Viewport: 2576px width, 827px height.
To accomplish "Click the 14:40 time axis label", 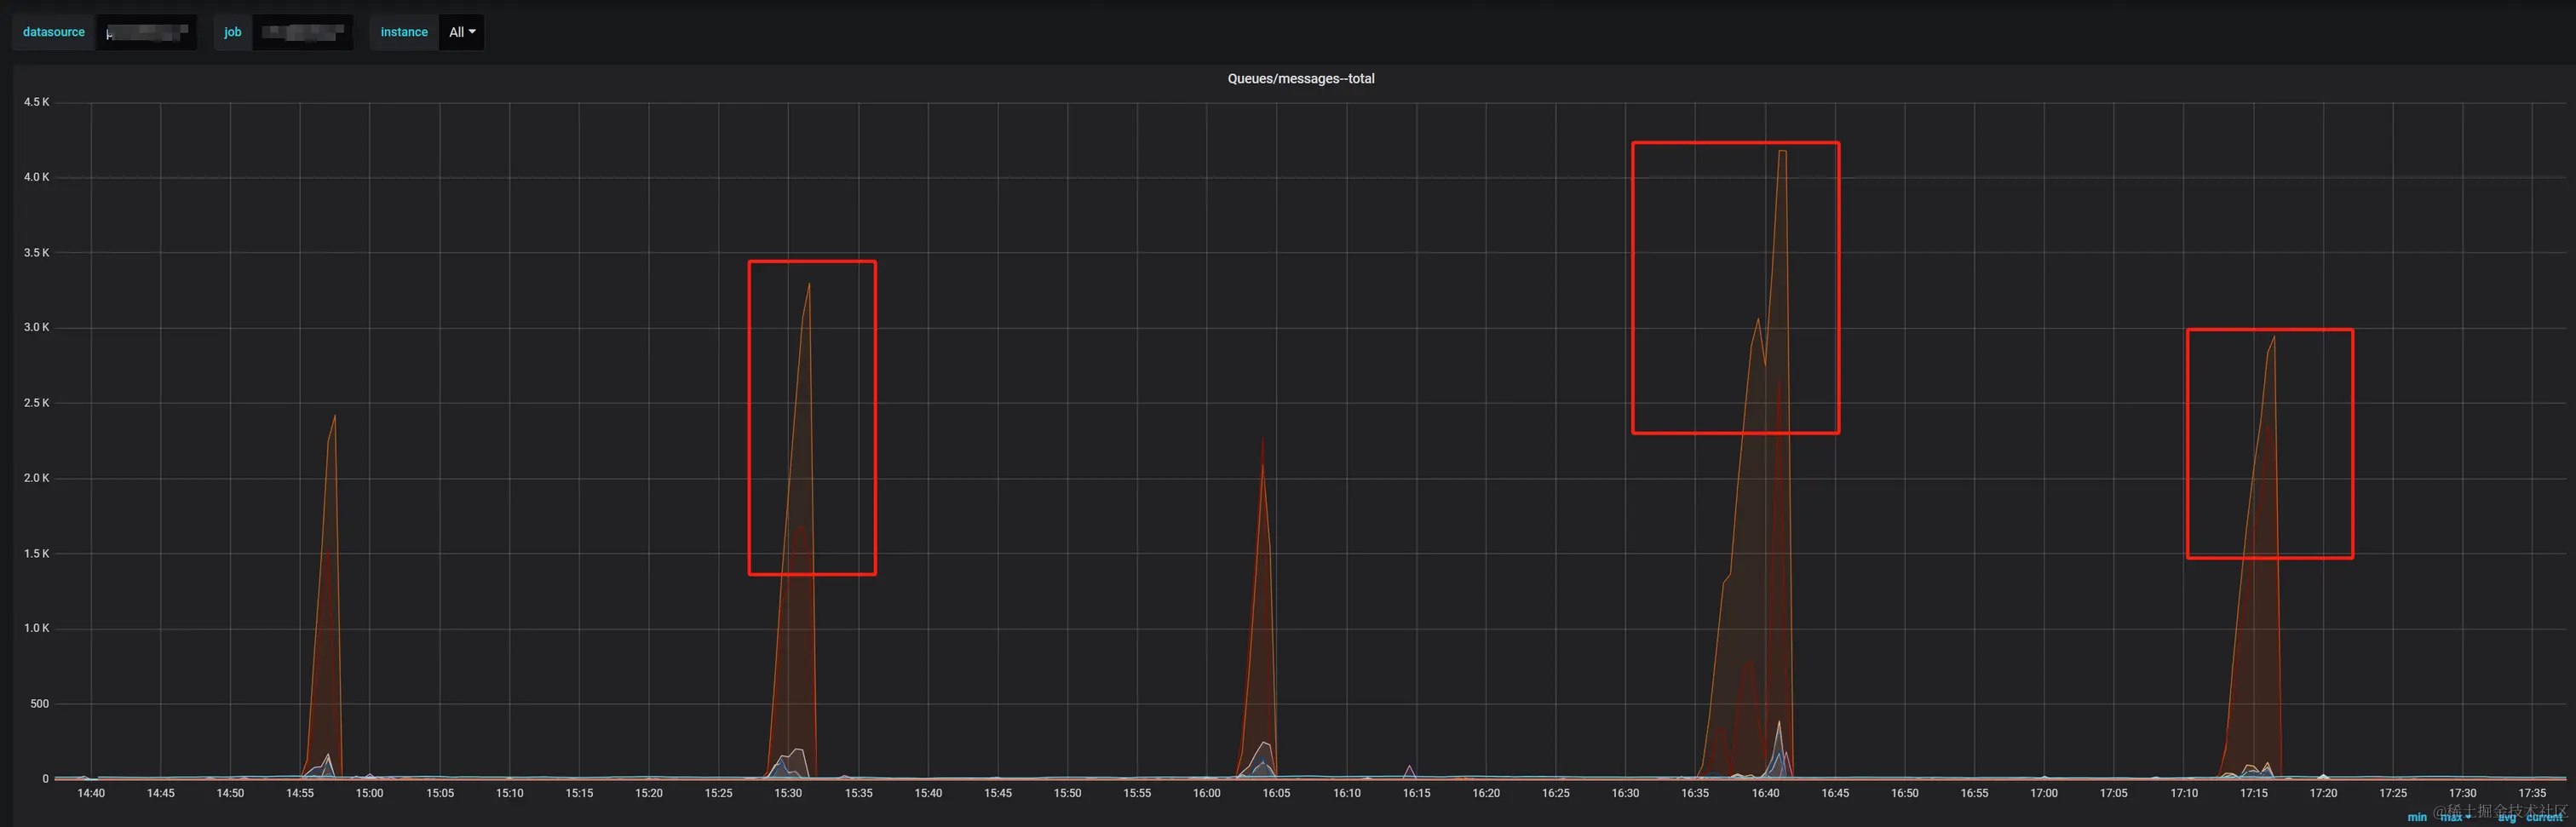I will [x=91, y=793].
